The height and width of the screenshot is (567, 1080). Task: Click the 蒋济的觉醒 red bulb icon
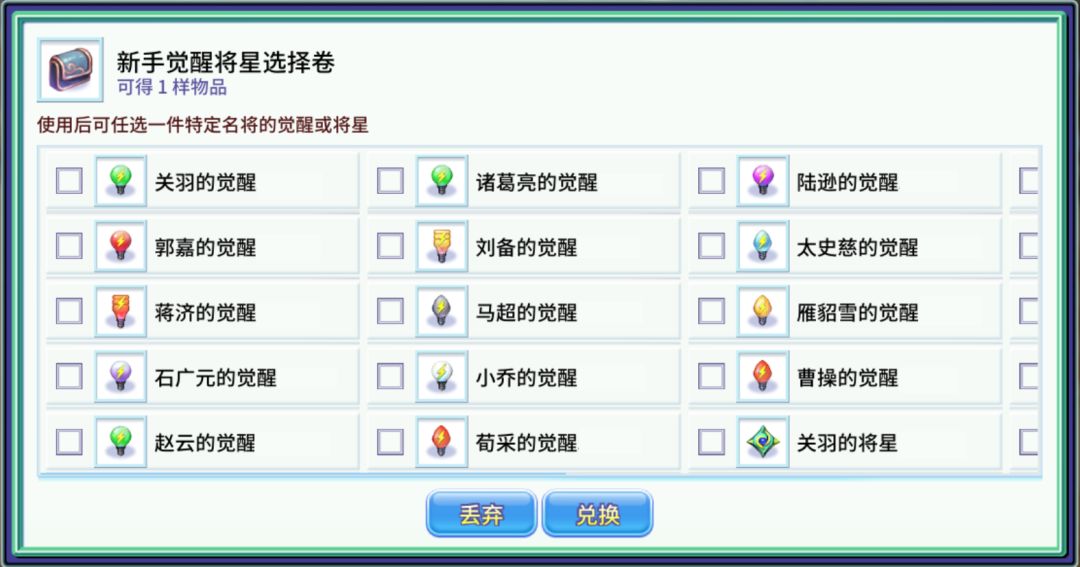121,312
